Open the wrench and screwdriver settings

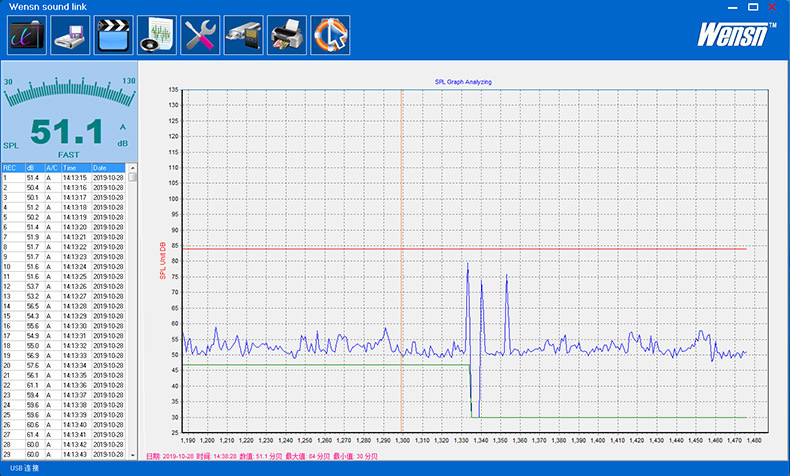200,35
